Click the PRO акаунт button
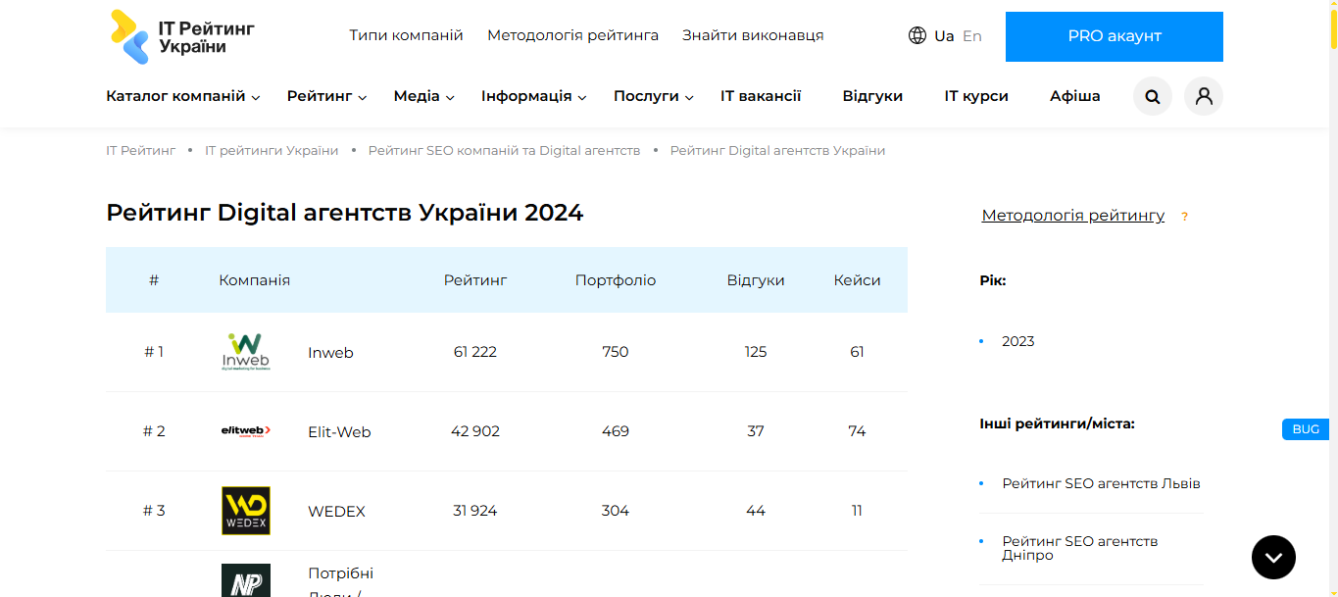The image size is (1338, 597). [1114, 35]
